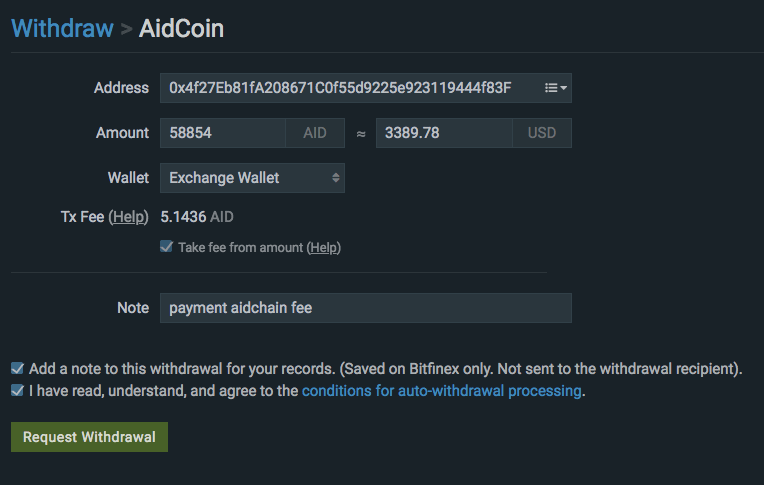Click the AidCoin breadcrumb title
Screen dimensions: 764x485
[x=181, y=28]
